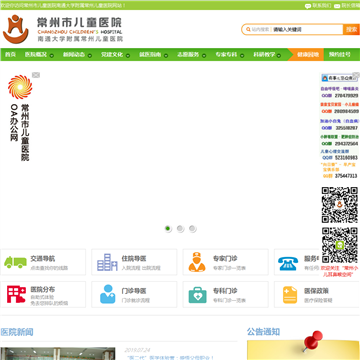Select the first carousel slide dot

click(168, 229)
